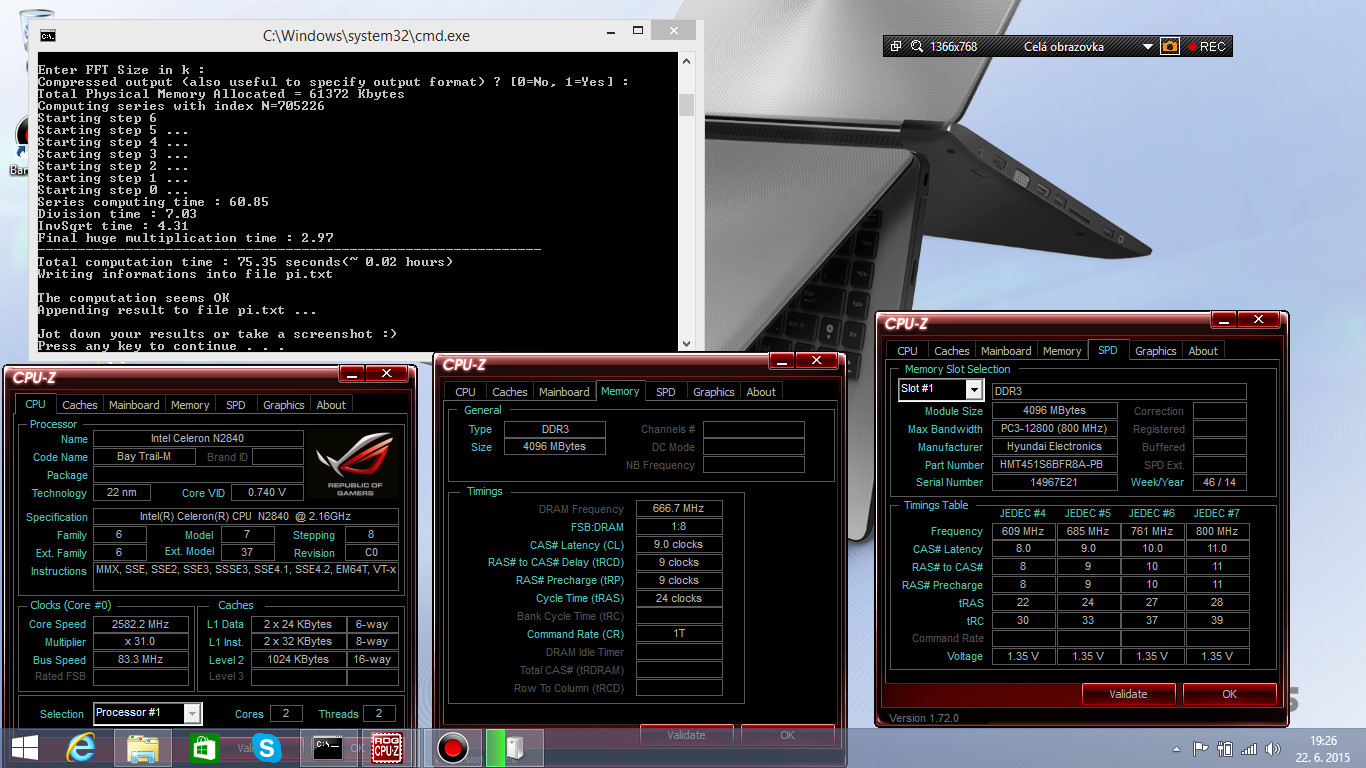The height and width of the screenshot is (768, 1366).
Task: Switch to cmd.exe via taskbar icon
Action: [x=328, y=748]
